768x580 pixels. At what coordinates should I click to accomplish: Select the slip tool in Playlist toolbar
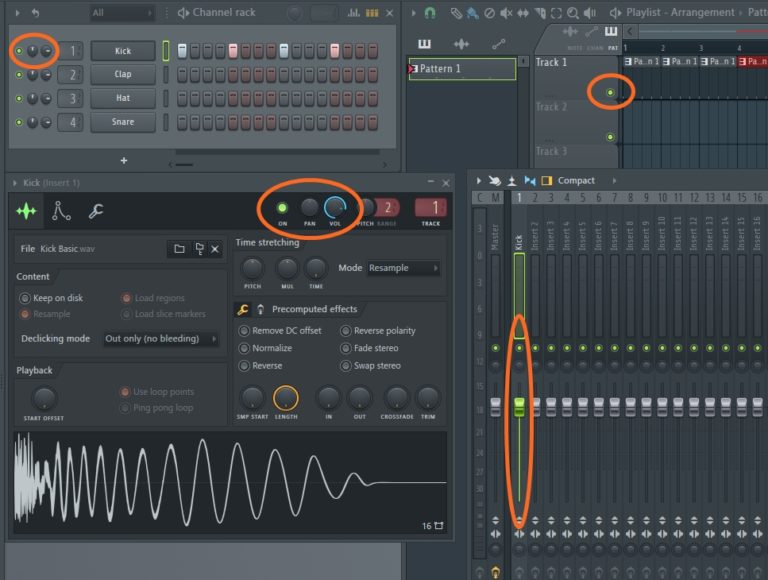coord(523,13)
